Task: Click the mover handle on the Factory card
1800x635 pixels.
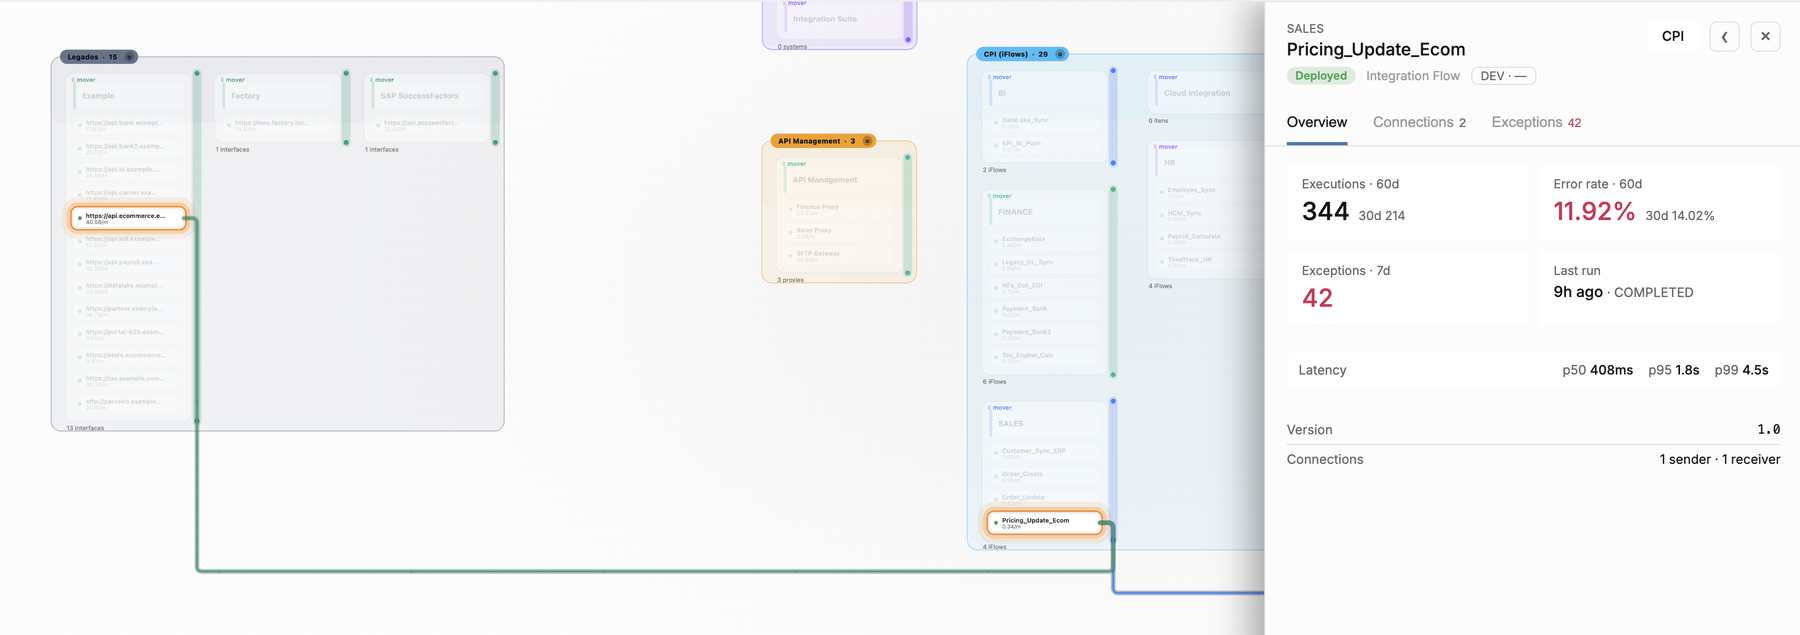Action: (235, 80)
